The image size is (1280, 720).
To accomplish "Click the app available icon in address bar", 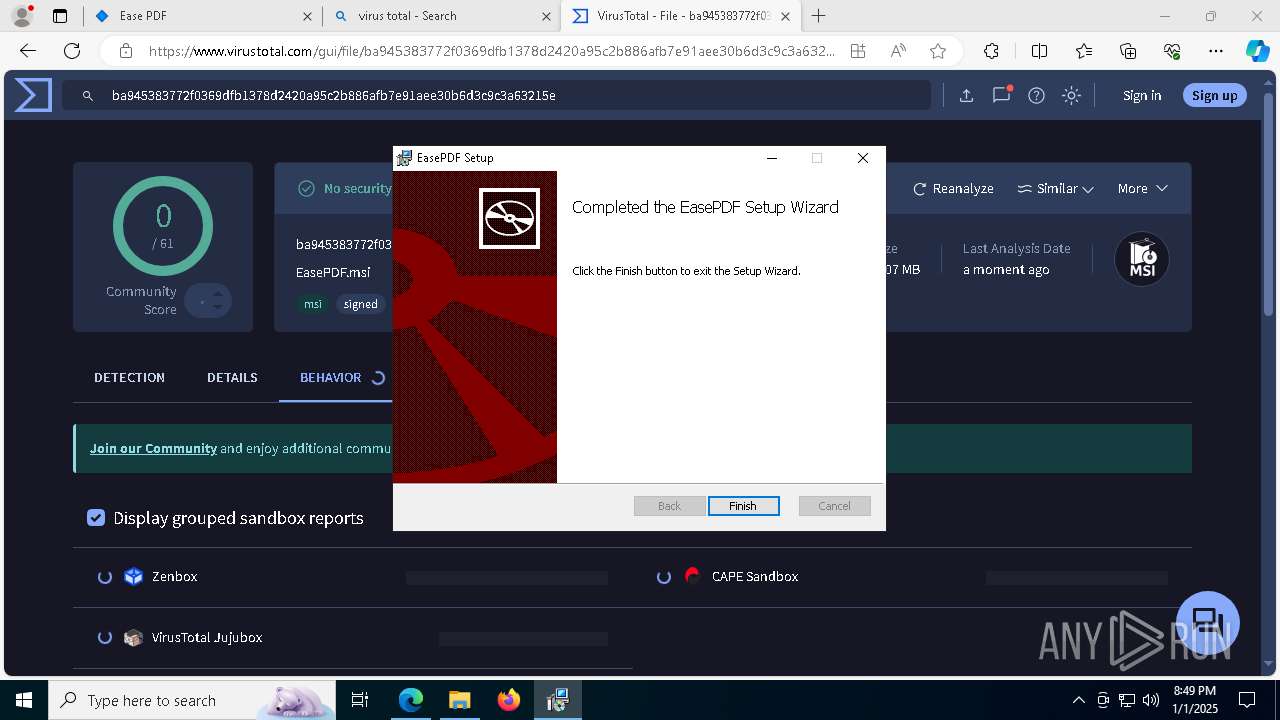I will point(857,51).
